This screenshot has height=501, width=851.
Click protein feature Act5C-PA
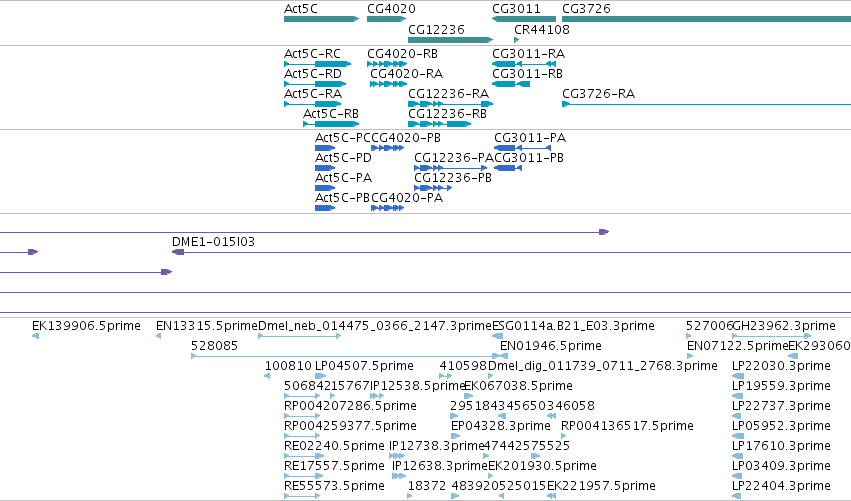(x=325, y=188)
